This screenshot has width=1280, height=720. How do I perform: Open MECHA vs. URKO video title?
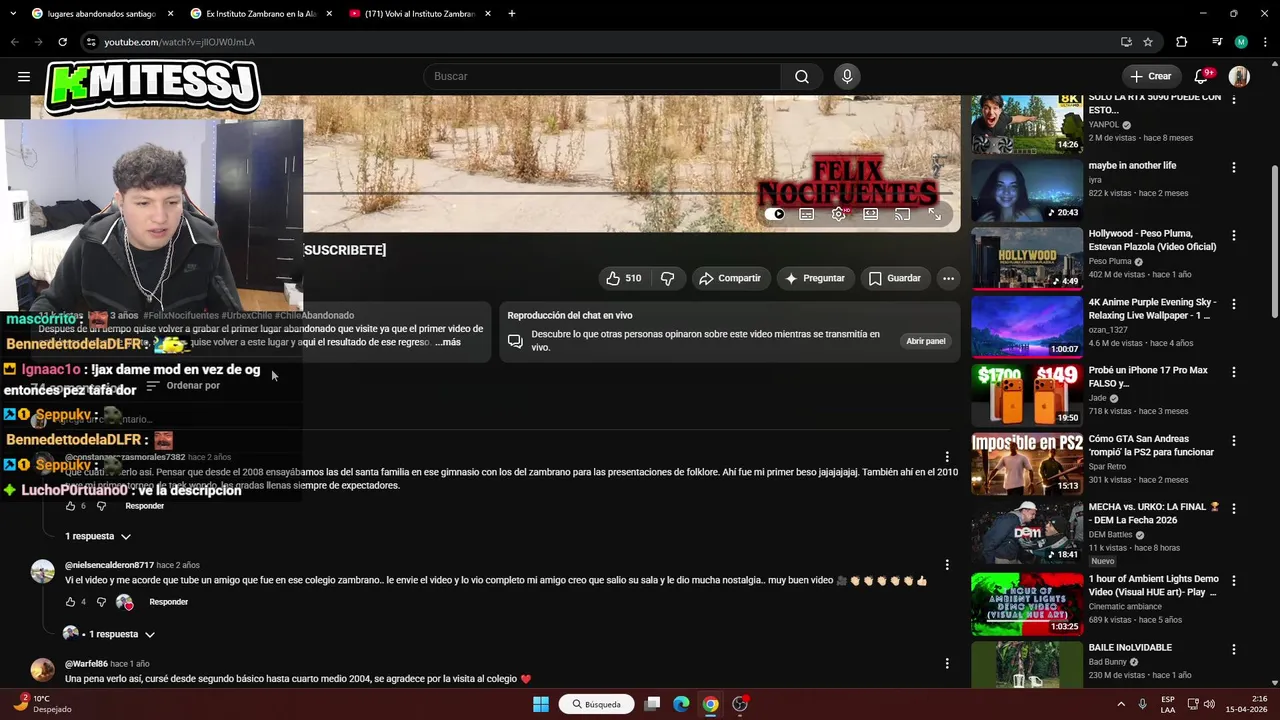[1153, 513]
